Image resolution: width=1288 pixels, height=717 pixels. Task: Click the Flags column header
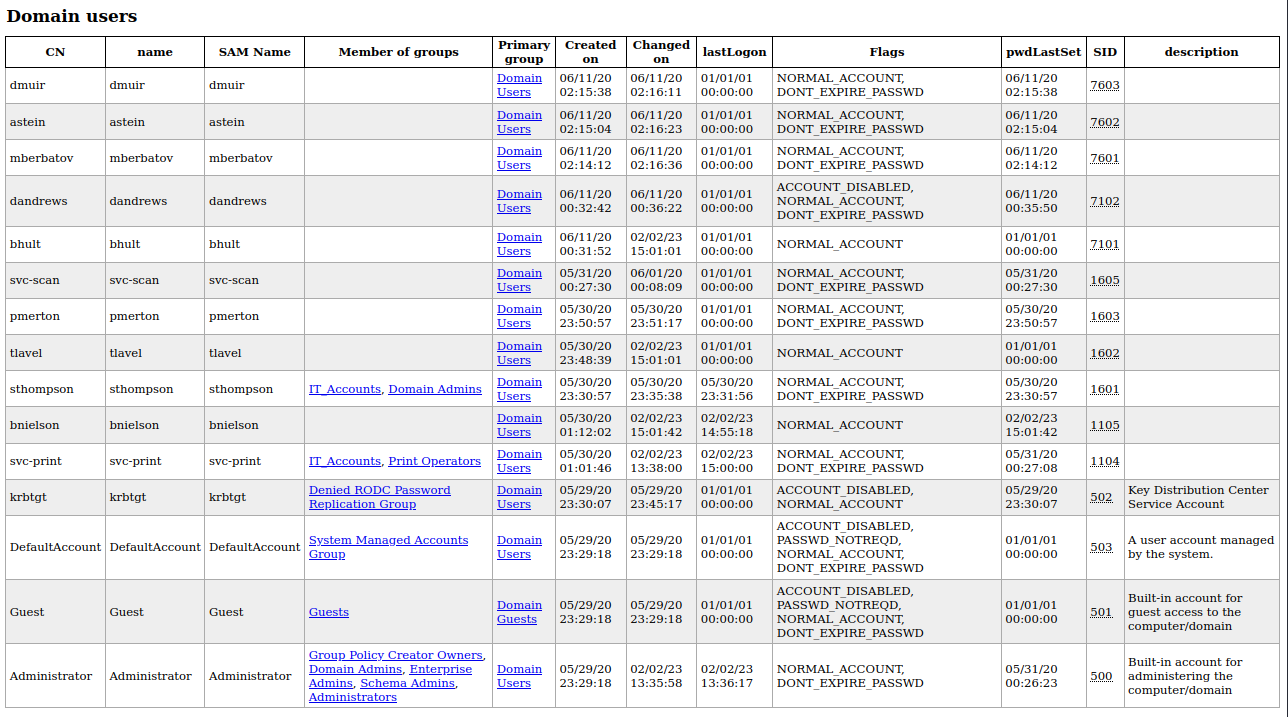click(887, 52)
